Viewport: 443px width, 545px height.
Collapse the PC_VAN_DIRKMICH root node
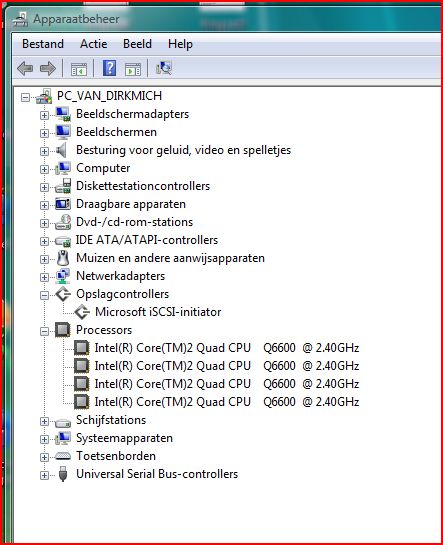tap(25, 97)
